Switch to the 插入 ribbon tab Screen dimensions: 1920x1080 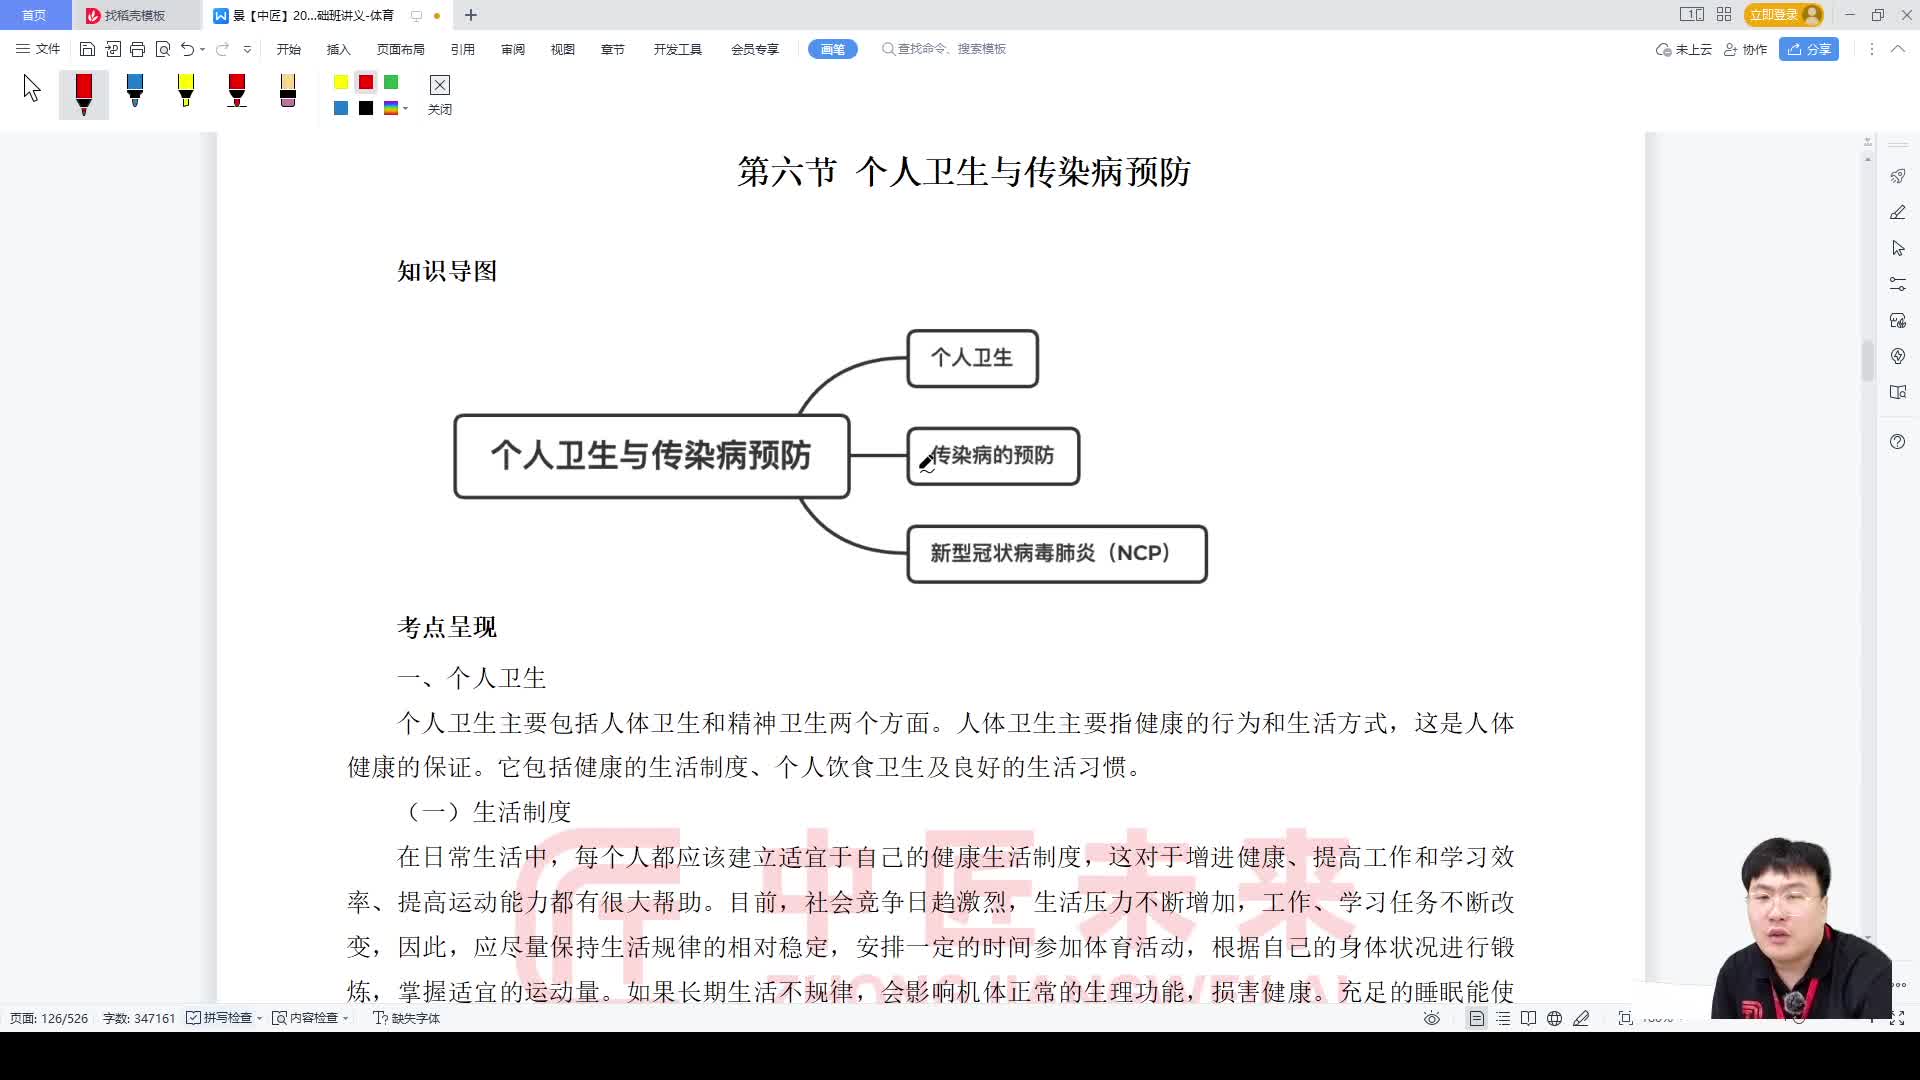(x=337, y=48)
